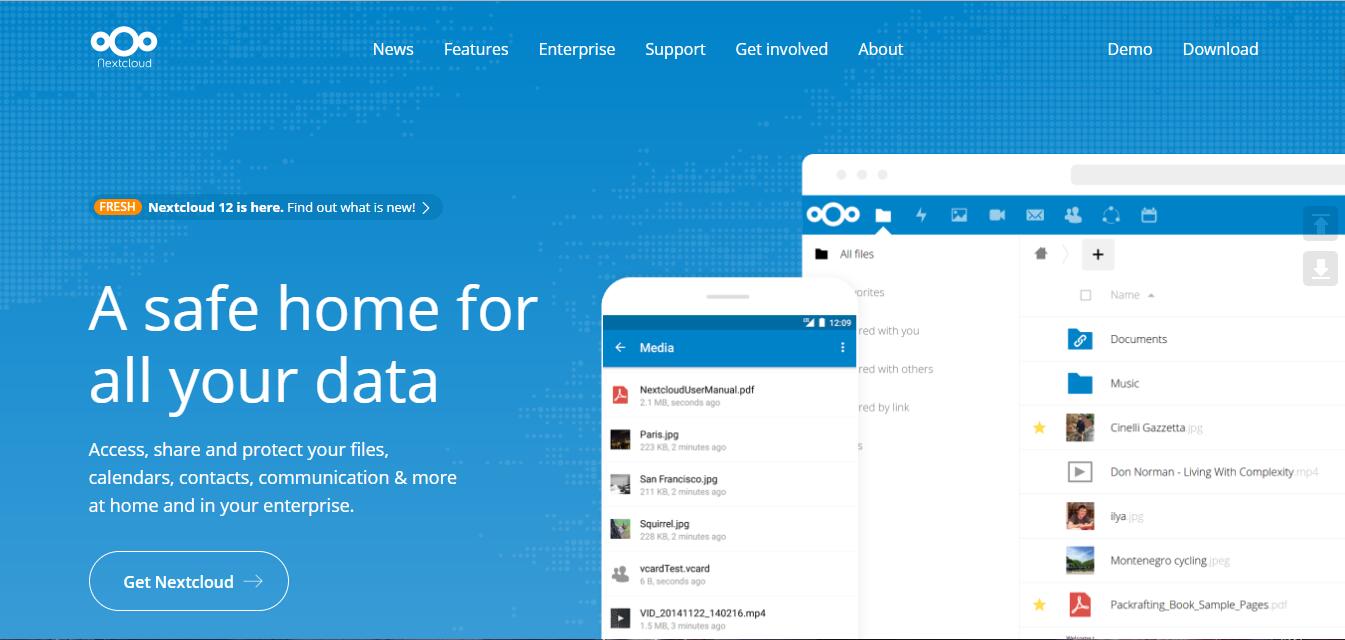
Task: Click the Montenegro cycling thumbnail
Action: [x=1079, y=560]
